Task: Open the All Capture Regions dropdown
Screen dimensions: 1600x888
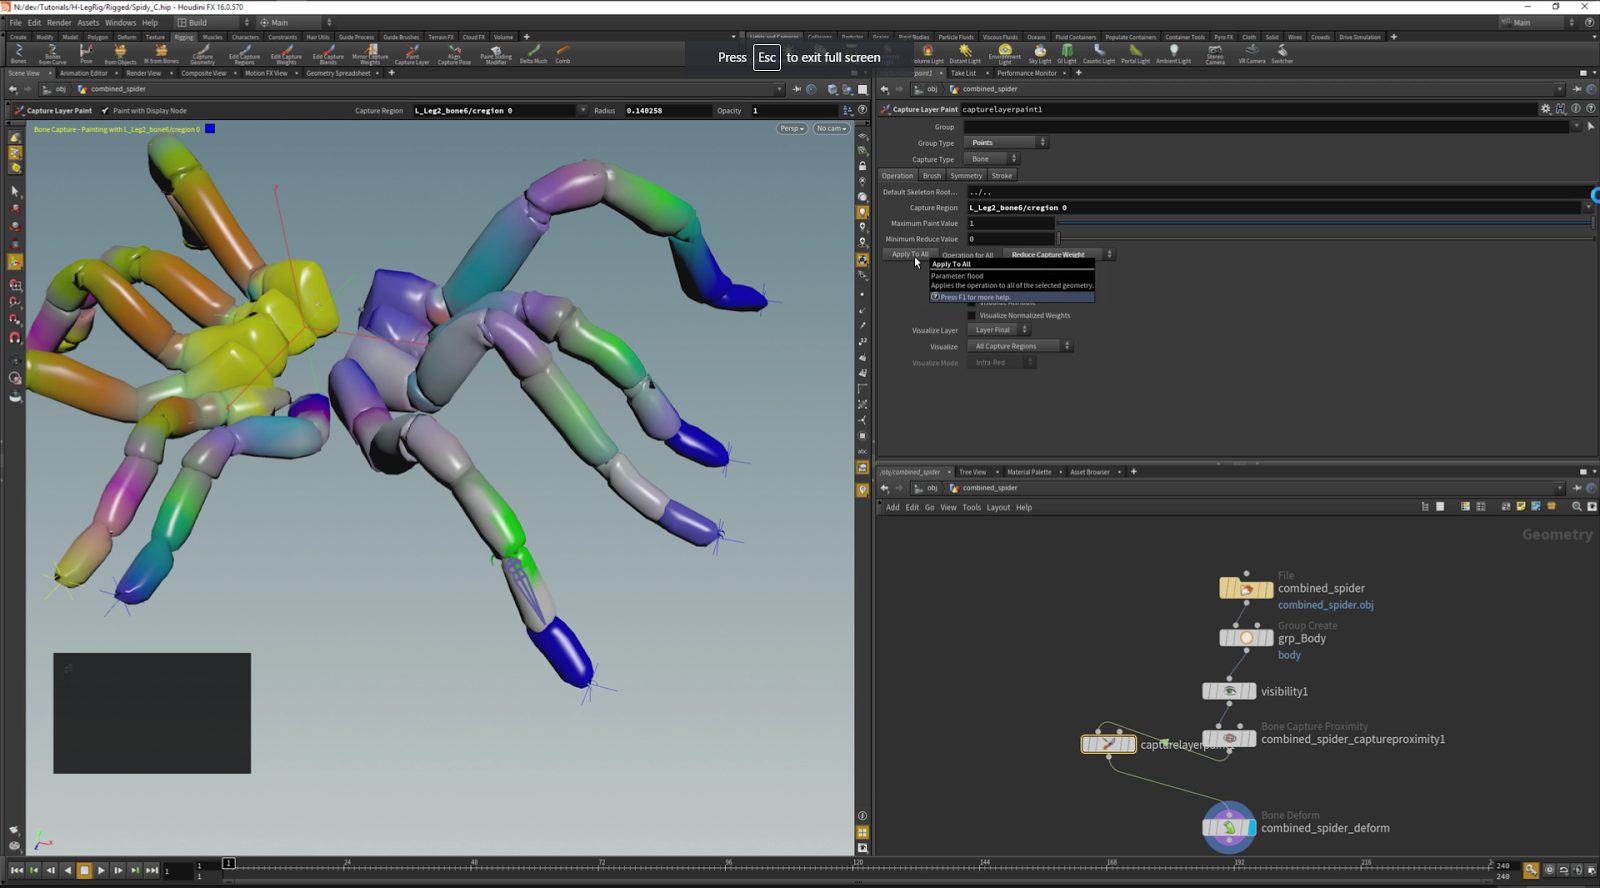Action: [x=1019, y=346]
